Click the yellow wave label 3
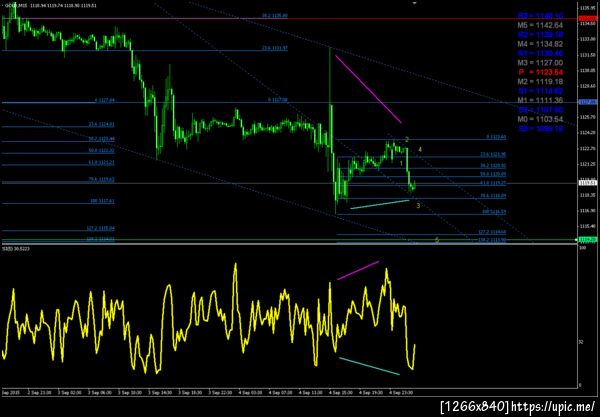600x417 pixels. pos(418,206)
